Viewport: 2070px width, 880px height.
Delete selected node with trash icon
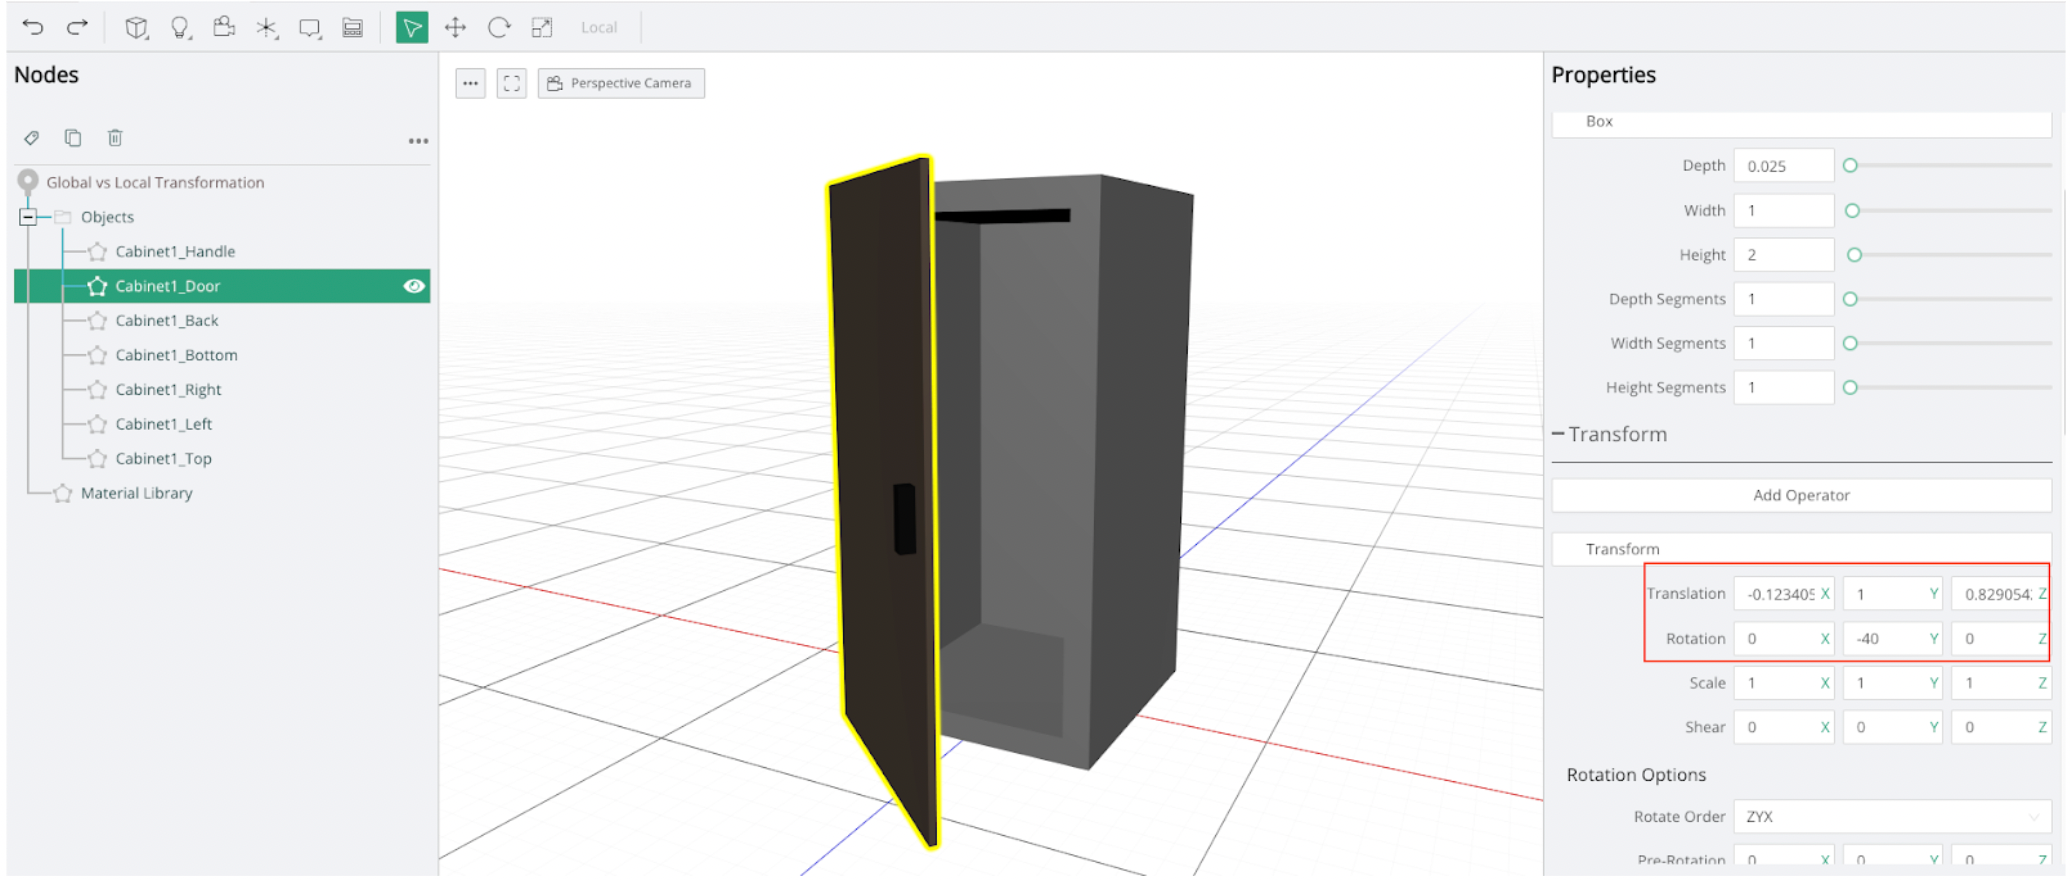click(x=115, y=138)
